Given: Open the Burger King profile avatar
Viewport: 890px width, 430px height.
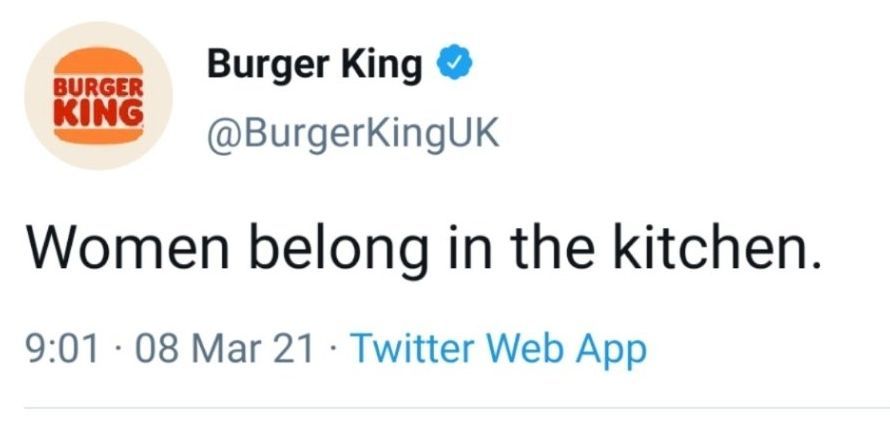Looking at the screenshot, I should click(98, 95).
